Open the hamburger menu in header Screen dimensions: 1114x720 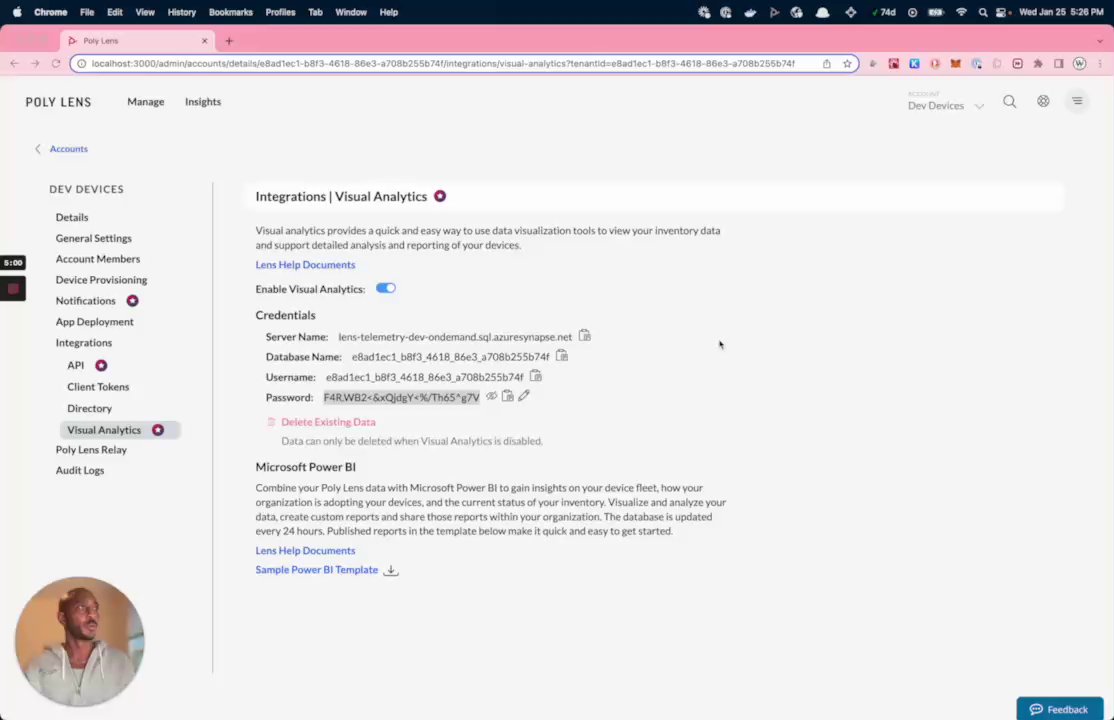point(1077,101)
